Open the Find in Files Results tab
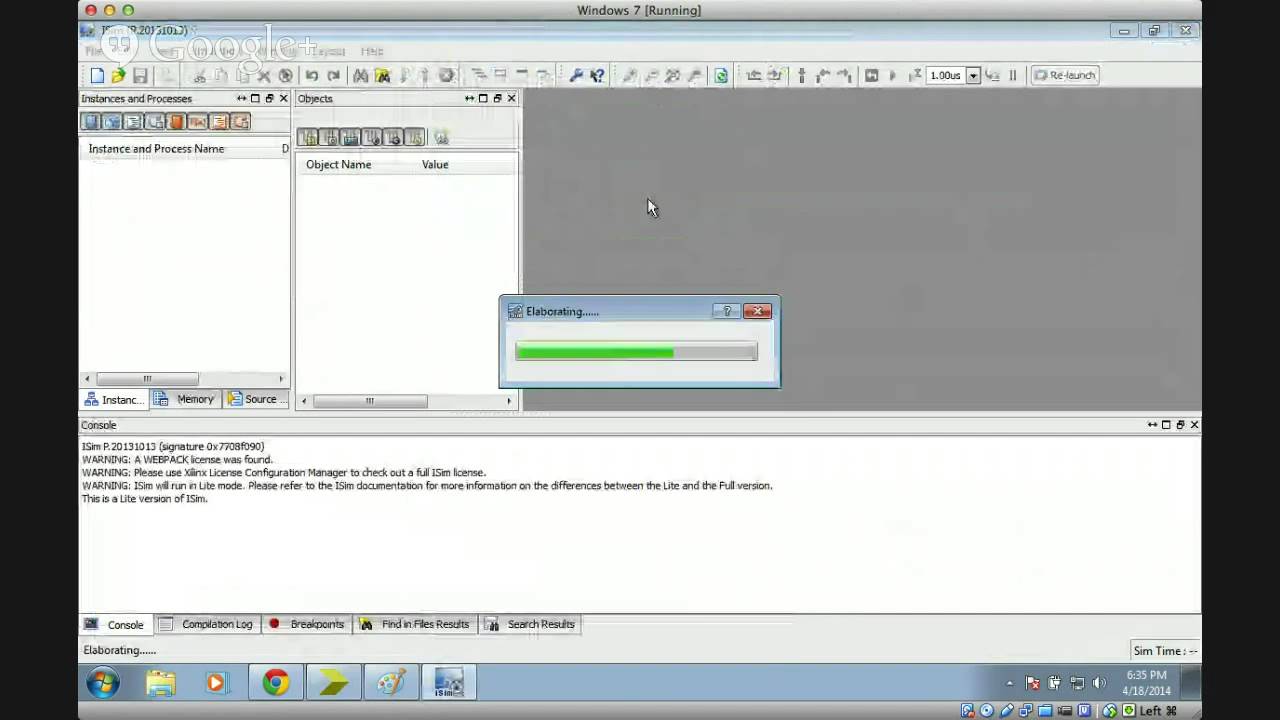This screenshot has width=1280, height=720. pyautogui.click(x=415, y=624)
